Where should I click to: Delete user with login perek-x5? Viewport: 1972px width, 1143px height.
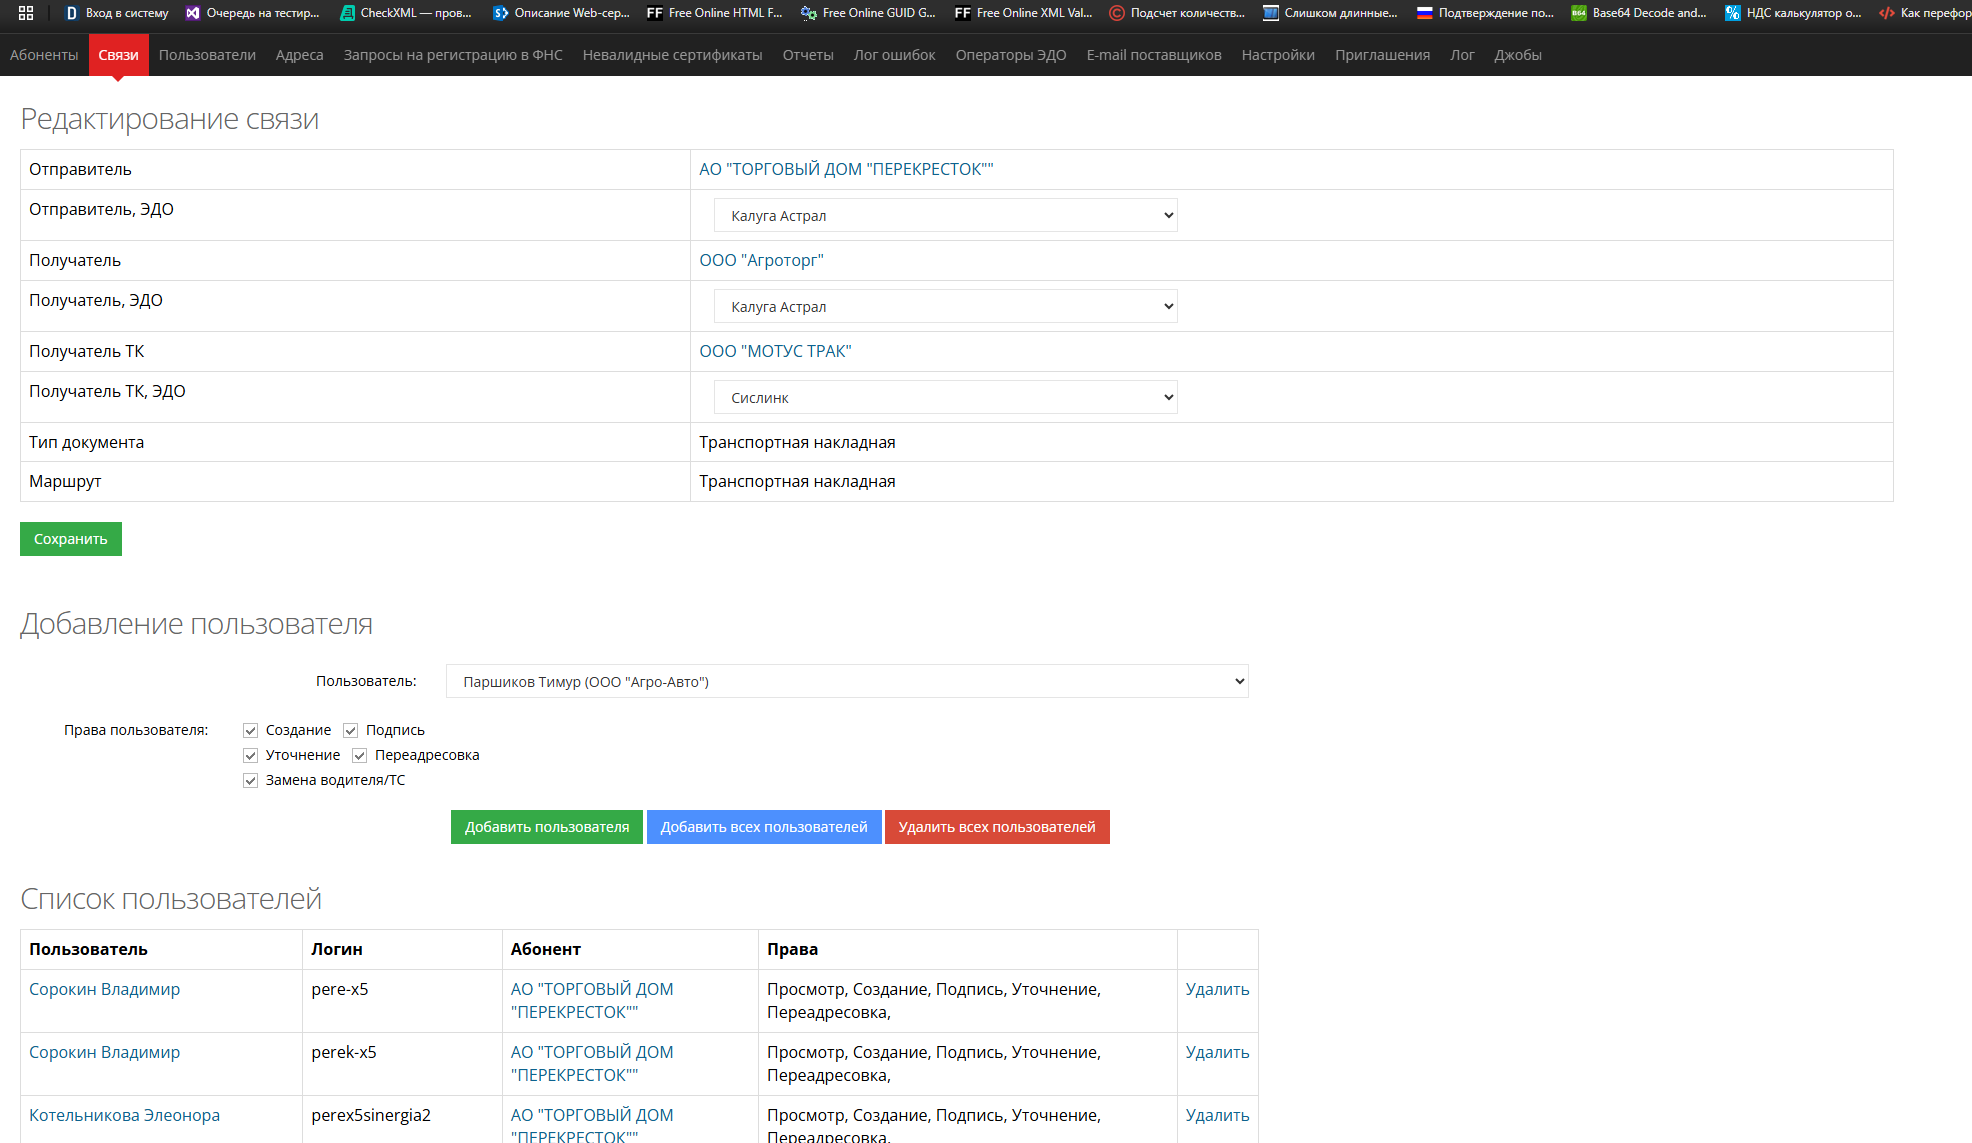tap(1217, 1052)
